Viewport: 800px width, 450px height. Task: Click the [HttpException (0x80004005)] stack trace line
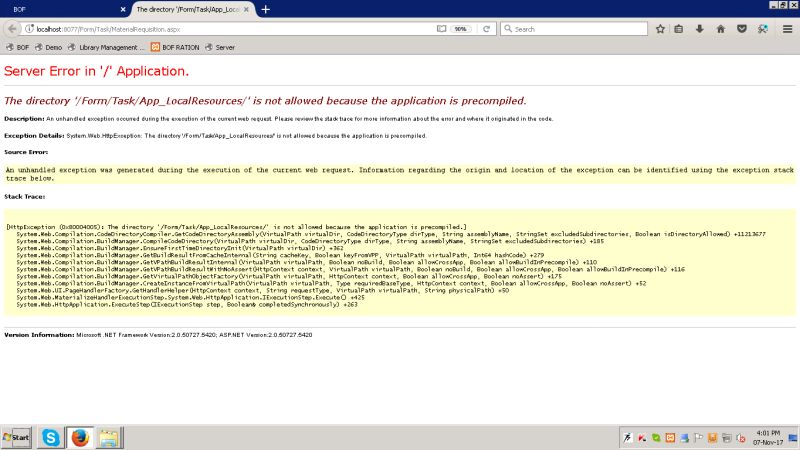click(x=236, y=227)
